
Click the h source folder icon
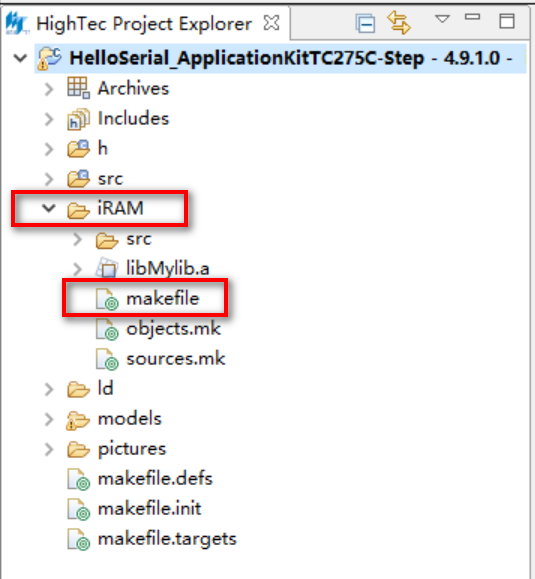pos(78,148)
